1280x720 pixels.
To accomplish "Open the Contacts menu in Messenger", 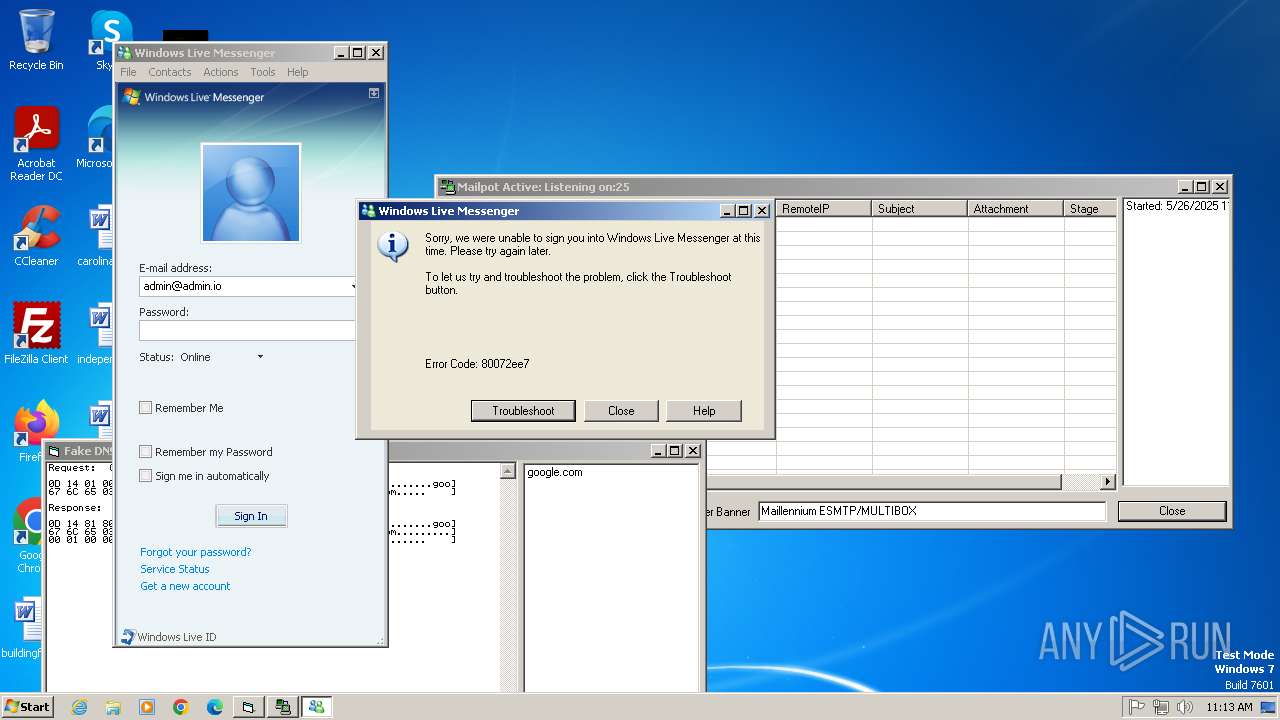I will tap(170, 72).
